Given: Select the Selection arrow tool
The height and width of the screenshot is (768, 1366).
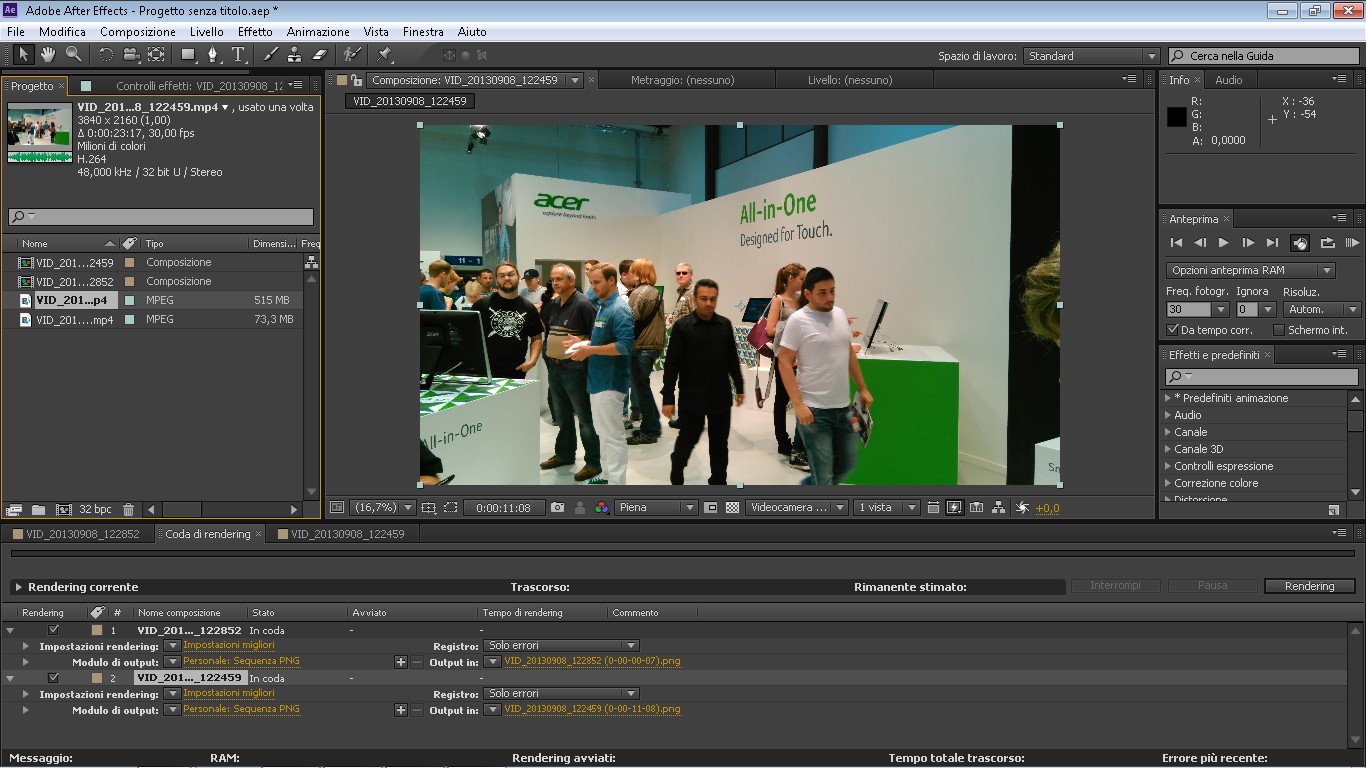Looking at the screenshot, I should point(24,55).
